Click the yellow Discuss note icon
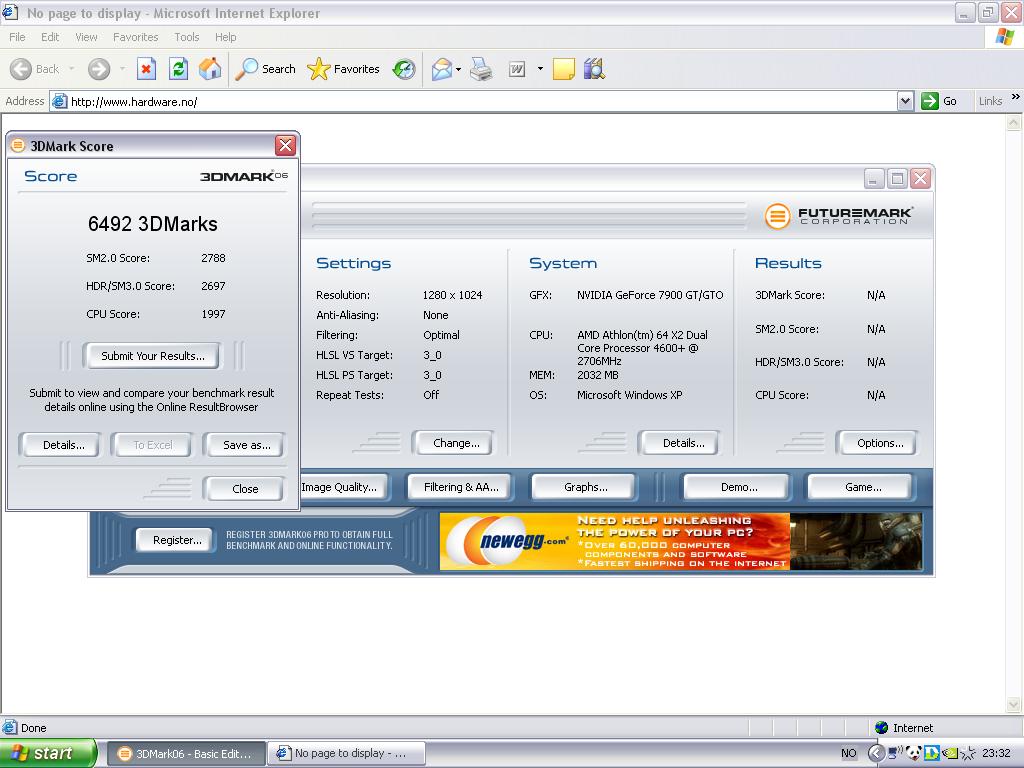The height and width of the screenshot is (768, 1024). [564, 69]
